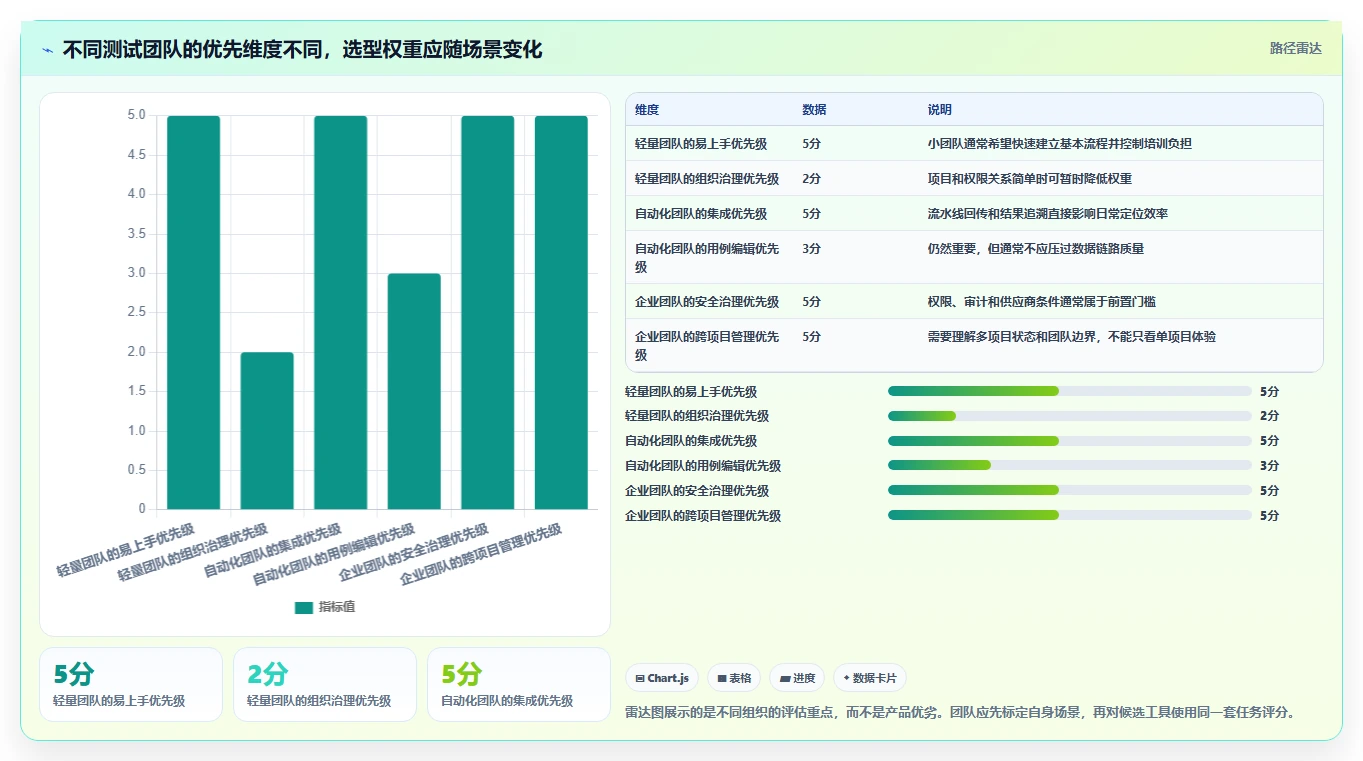Click progress bar for 轻量团队的易上手优先级

point(1070,391)
